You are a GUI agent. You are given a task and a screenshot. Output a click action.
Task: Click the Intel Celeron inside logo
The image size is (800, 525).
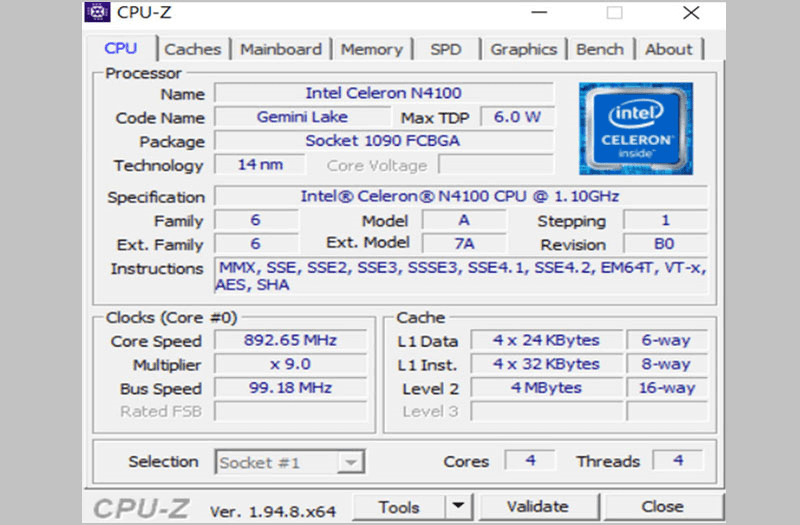(x=635, y=128)
